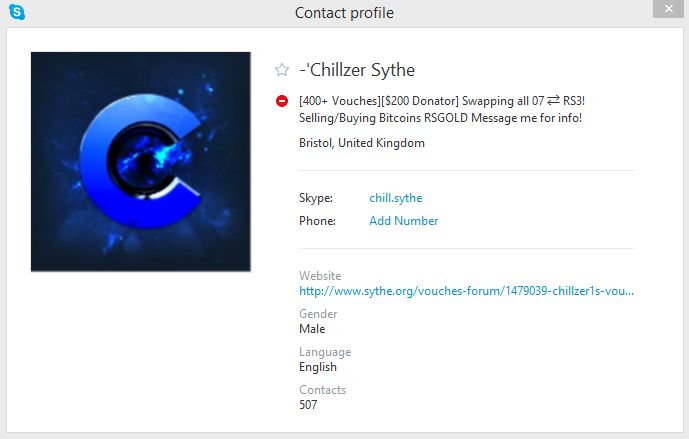The image size is (689, 439).
Task: Click the Contact profile window title
Action: [344, 13]
